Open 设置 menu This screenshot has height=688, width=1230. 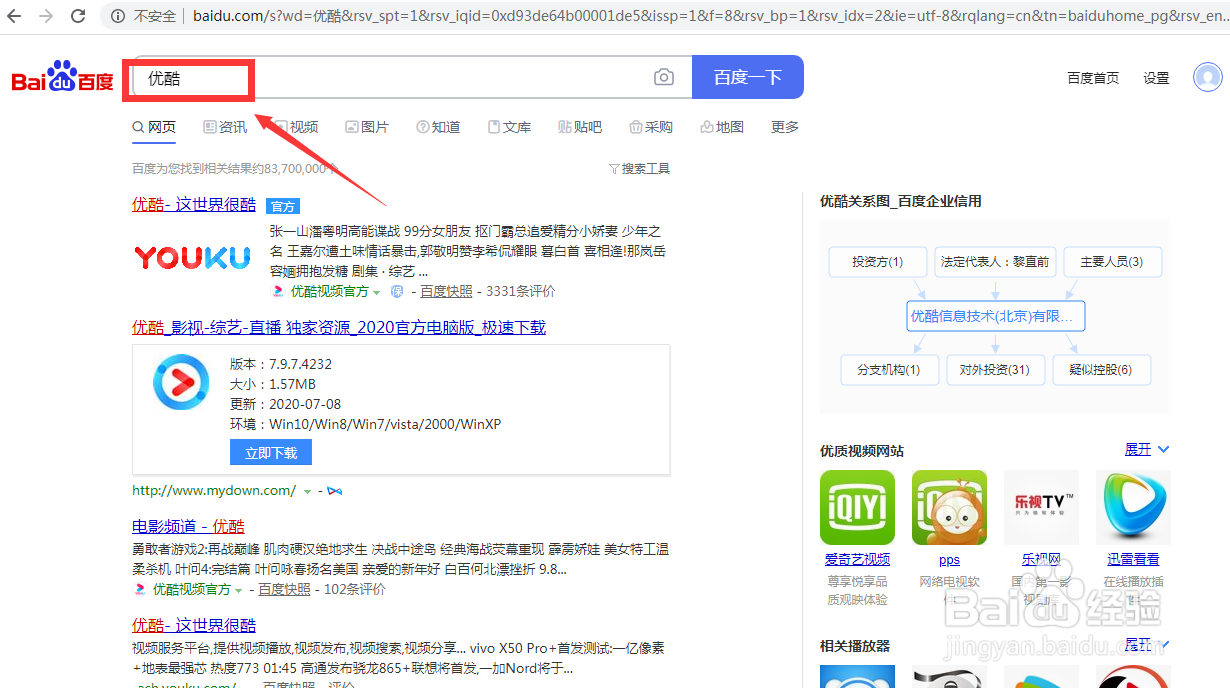coord(1156,77)
